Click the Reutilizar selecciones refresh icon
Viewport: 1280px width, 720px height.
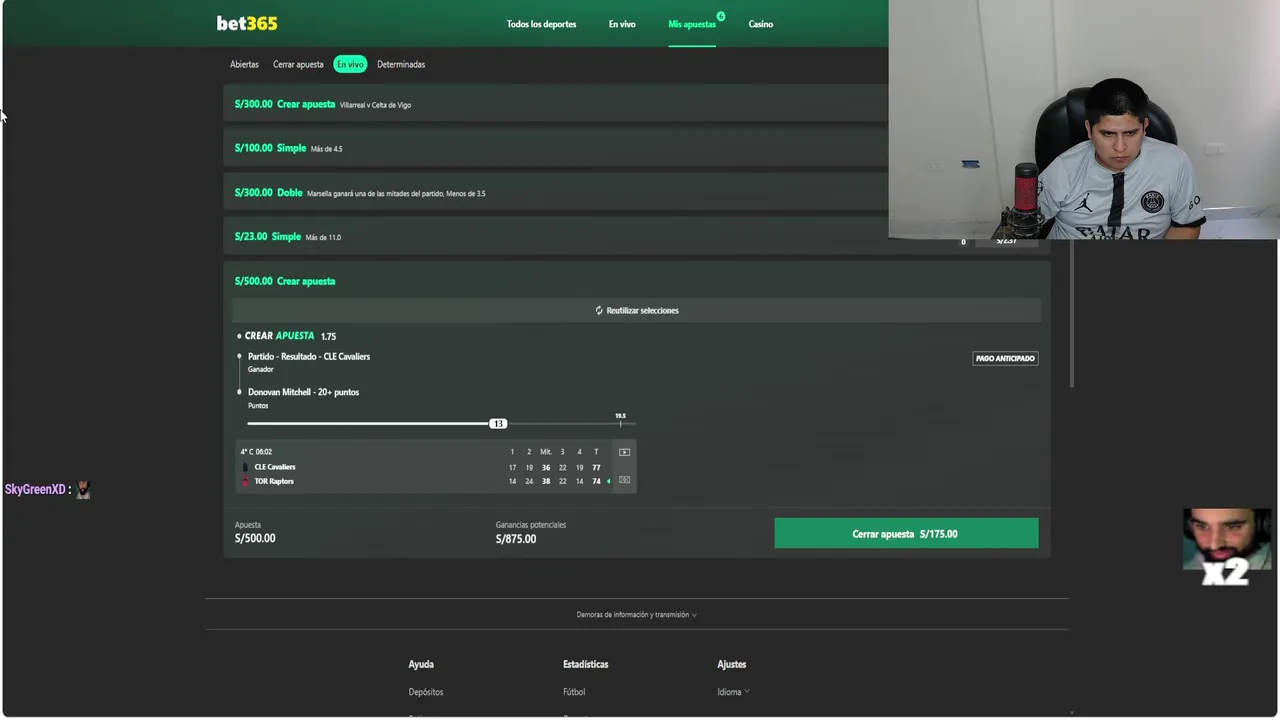(599, 310)
